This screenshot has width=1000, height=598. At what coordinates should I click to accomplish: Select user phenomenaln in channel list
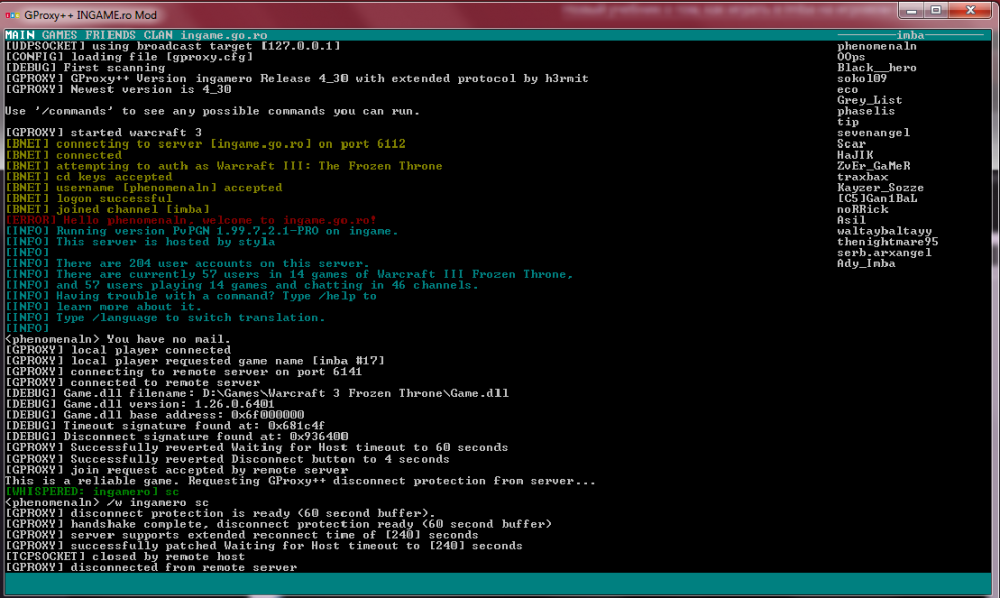point(876,46)
